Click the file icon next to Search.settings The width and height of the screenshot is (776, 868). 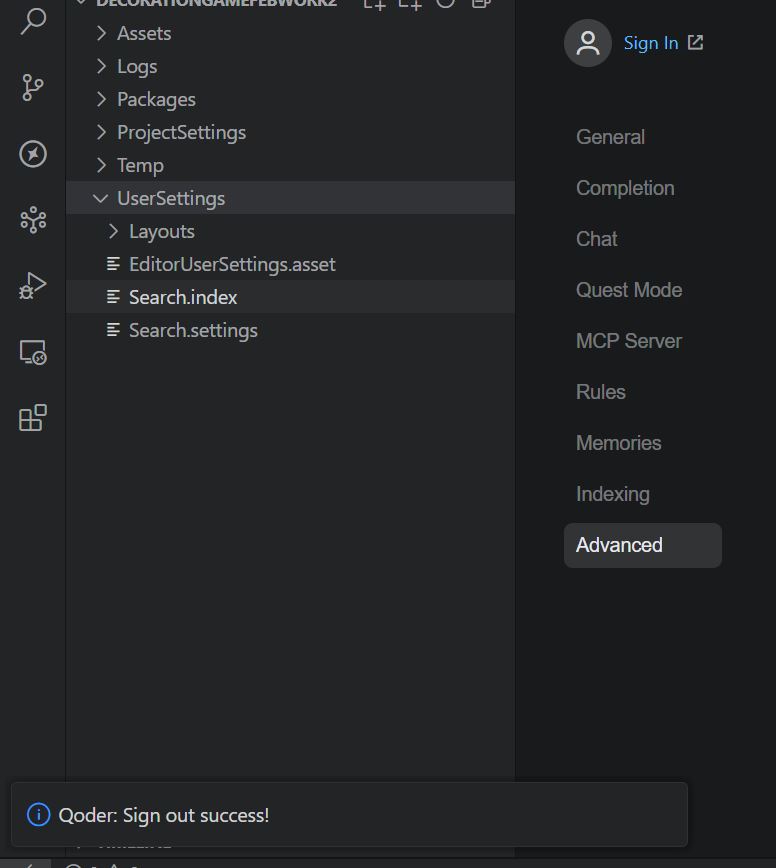(113, 330)
